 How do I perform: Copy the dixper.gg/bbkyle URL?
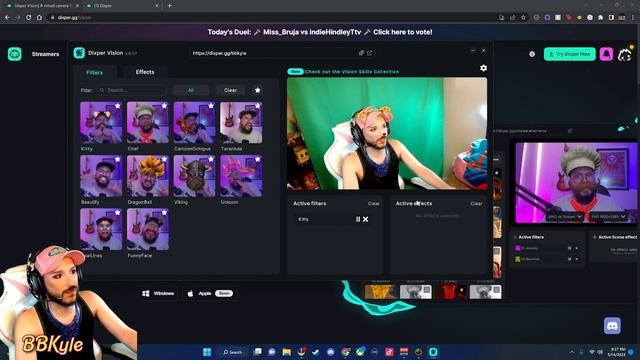[361, 53]
